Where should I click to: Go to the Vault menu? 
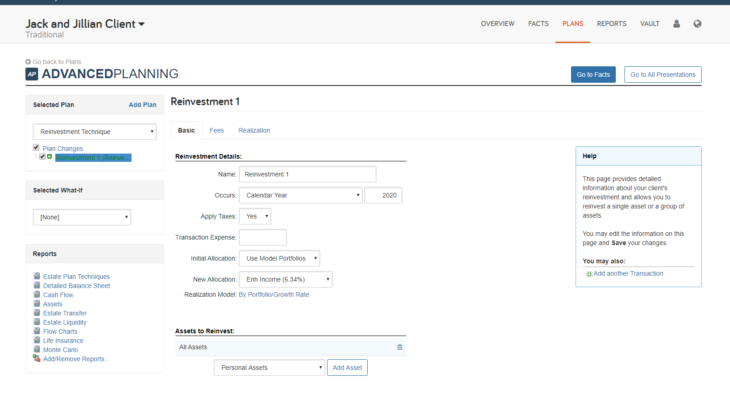[649, 24]
